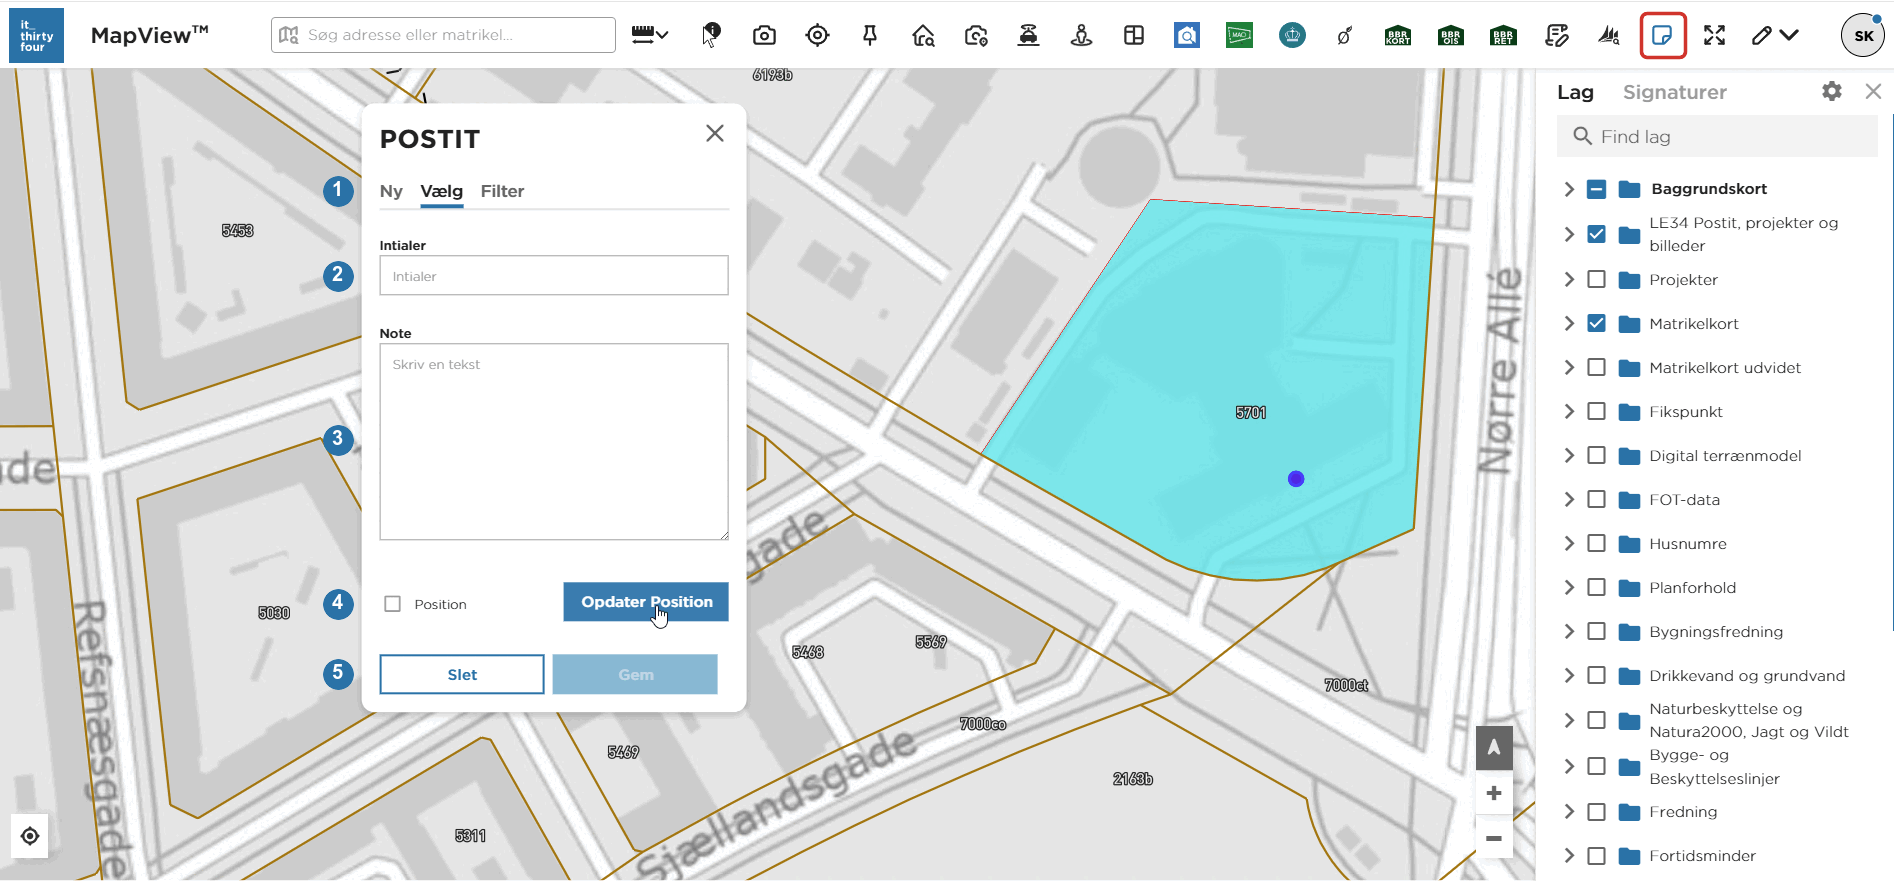The image size is (1894, 881).
Task: Toggle the Baggrundskort layer checkbox
Action: (x=1597, y=189)
